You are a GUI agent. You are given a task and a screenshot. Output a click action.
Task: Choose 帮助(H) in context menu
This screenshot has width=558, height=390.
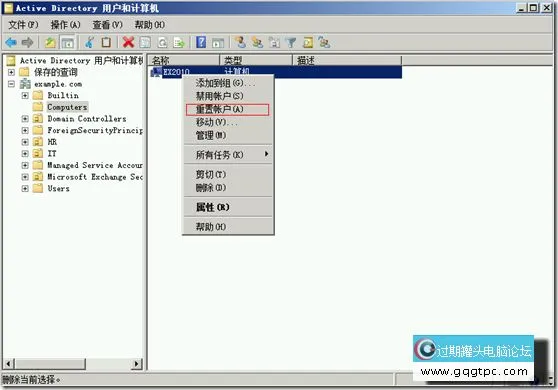click(x=228, y=227)
